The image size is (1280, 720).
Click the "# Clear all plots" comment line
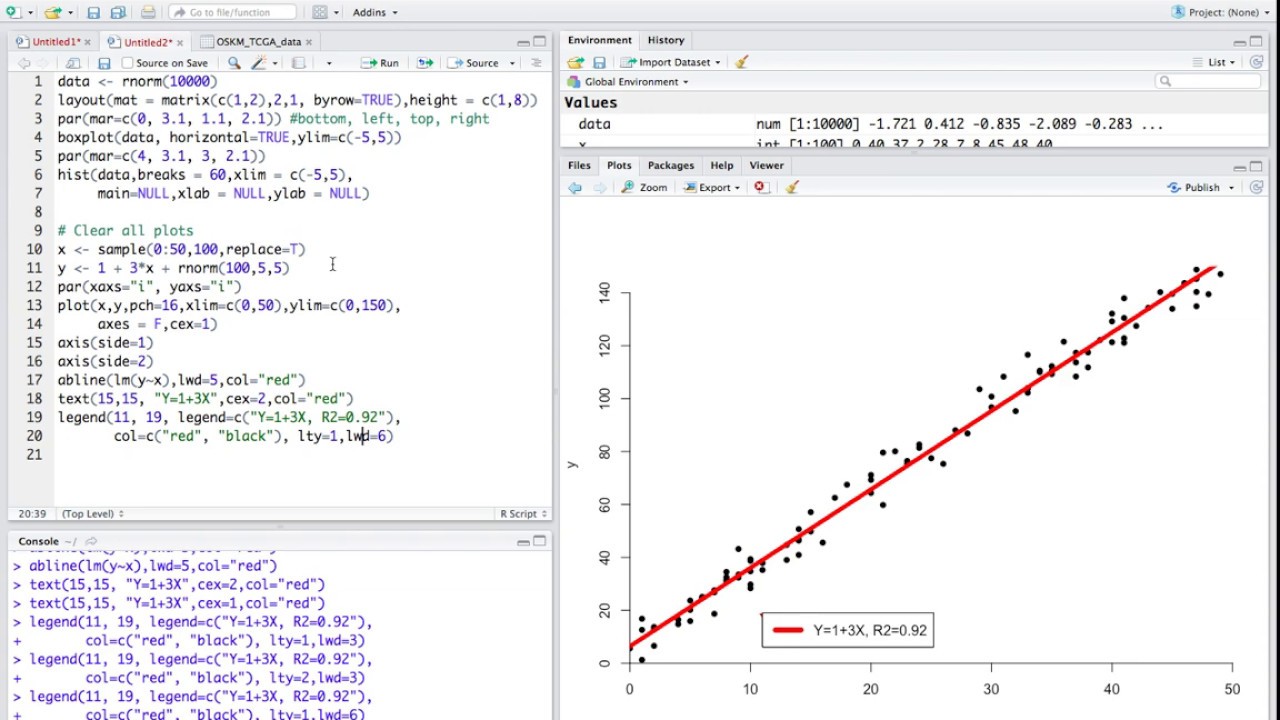(125, 230)
